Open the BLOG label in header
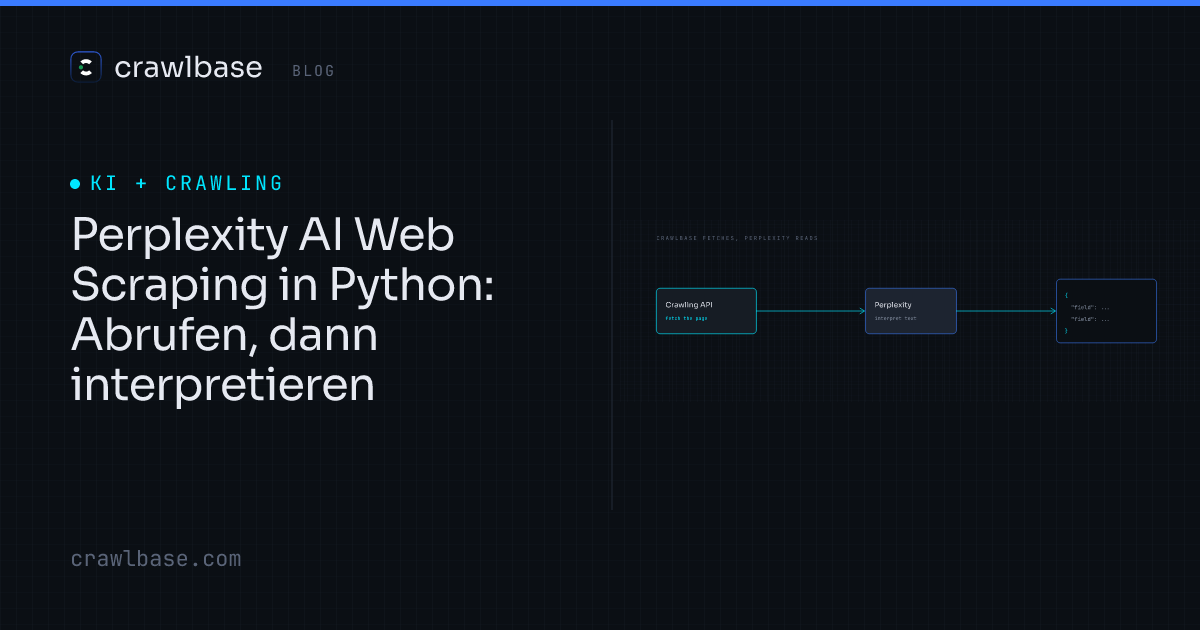This screenshot has width=1200, height=630. pyautogui.click(x=313, y=71)
